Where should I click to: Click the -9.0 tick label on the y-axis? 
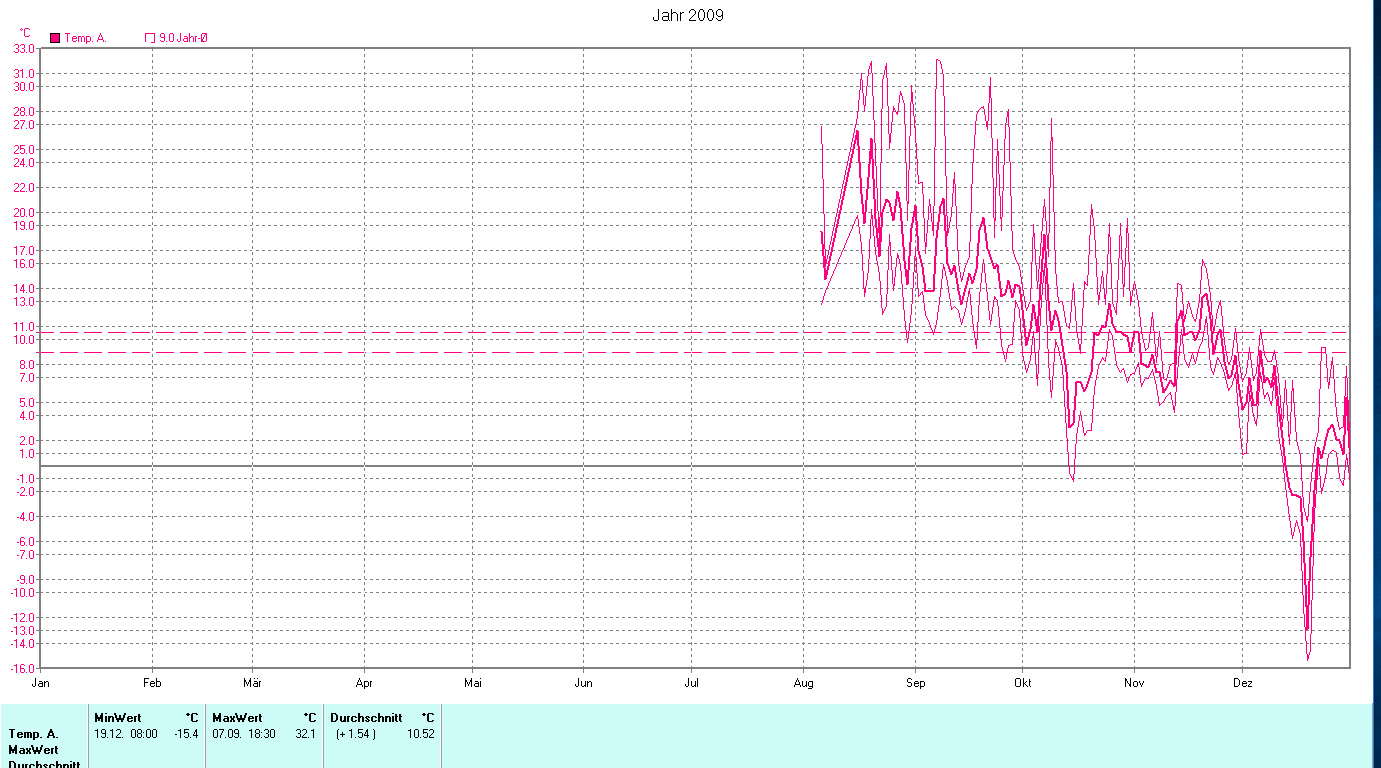(x=25, y=580)
